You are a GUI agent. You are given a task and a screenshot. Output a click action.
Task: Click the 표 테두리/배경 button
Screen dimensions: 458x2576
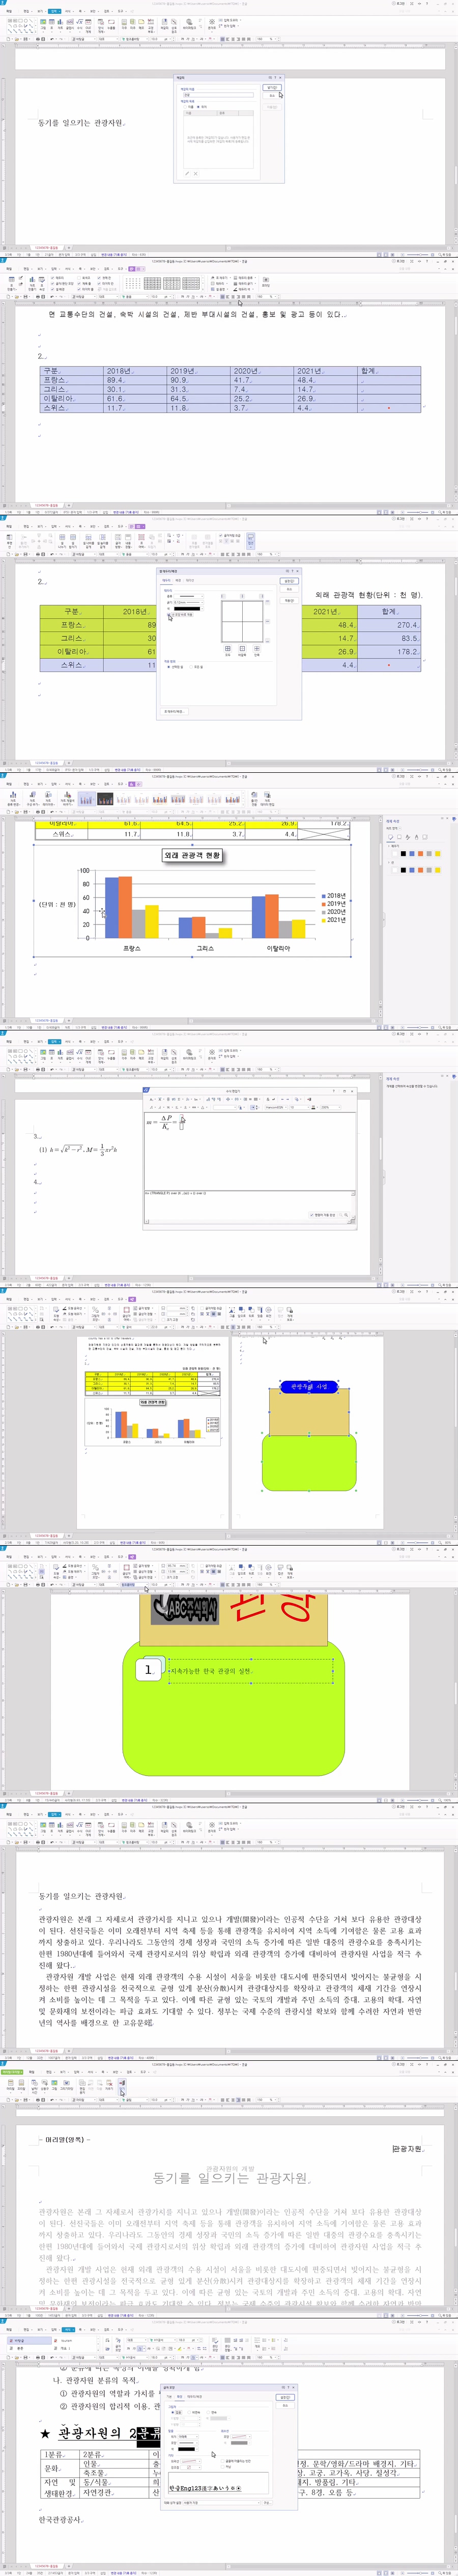tap(174, 711)
